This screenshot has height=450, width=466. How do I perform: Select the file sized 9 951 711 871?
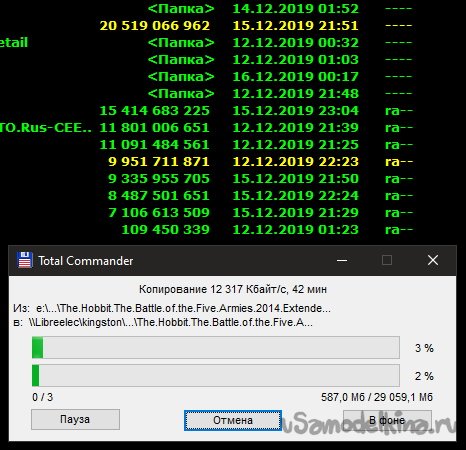click(207, 162)
